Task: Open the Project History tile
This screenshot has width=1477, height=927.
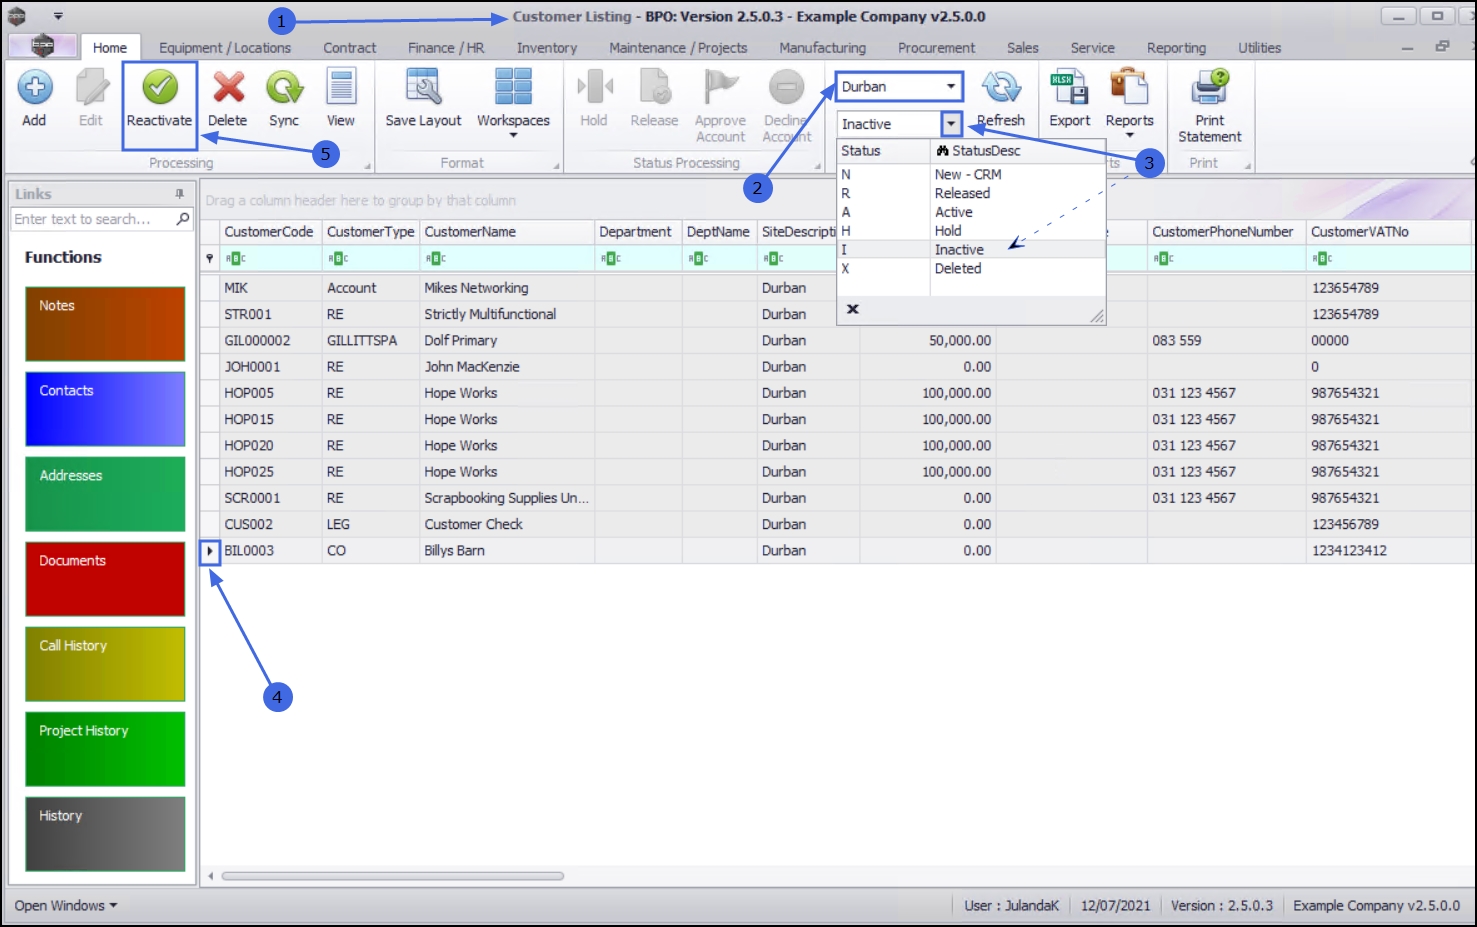Action: (x=105, y=749)
